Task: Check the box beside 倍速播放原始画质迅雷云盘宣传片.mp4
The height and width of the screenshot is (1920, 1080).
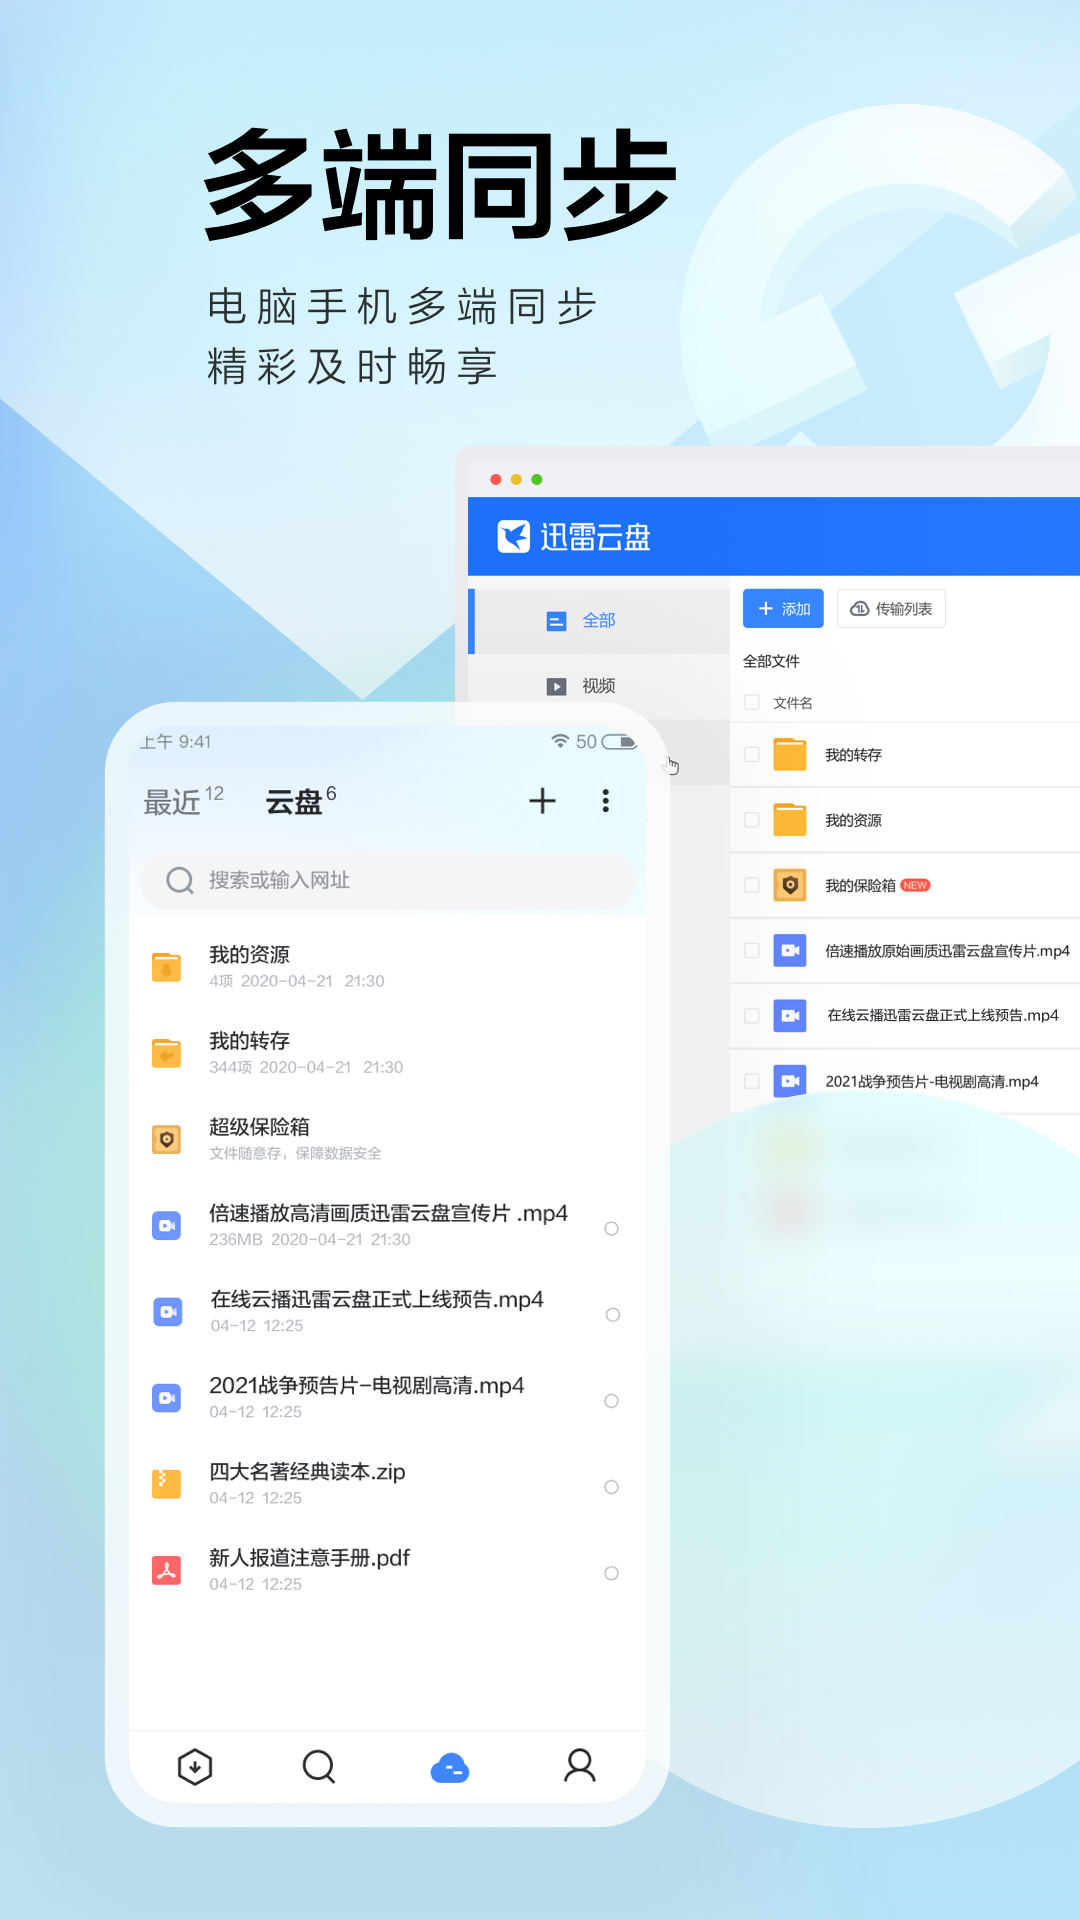Action: click(752, 950)
